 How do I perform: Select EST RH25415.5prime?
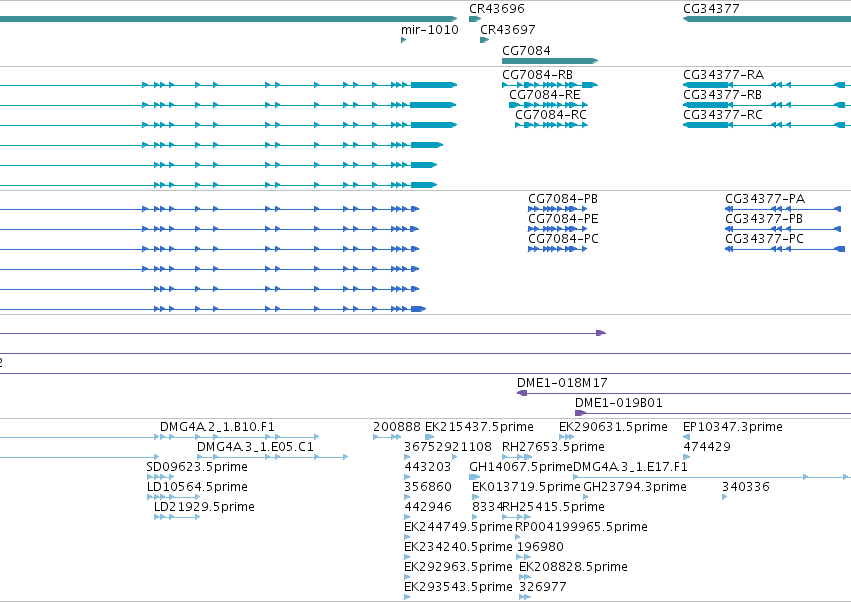553,508
